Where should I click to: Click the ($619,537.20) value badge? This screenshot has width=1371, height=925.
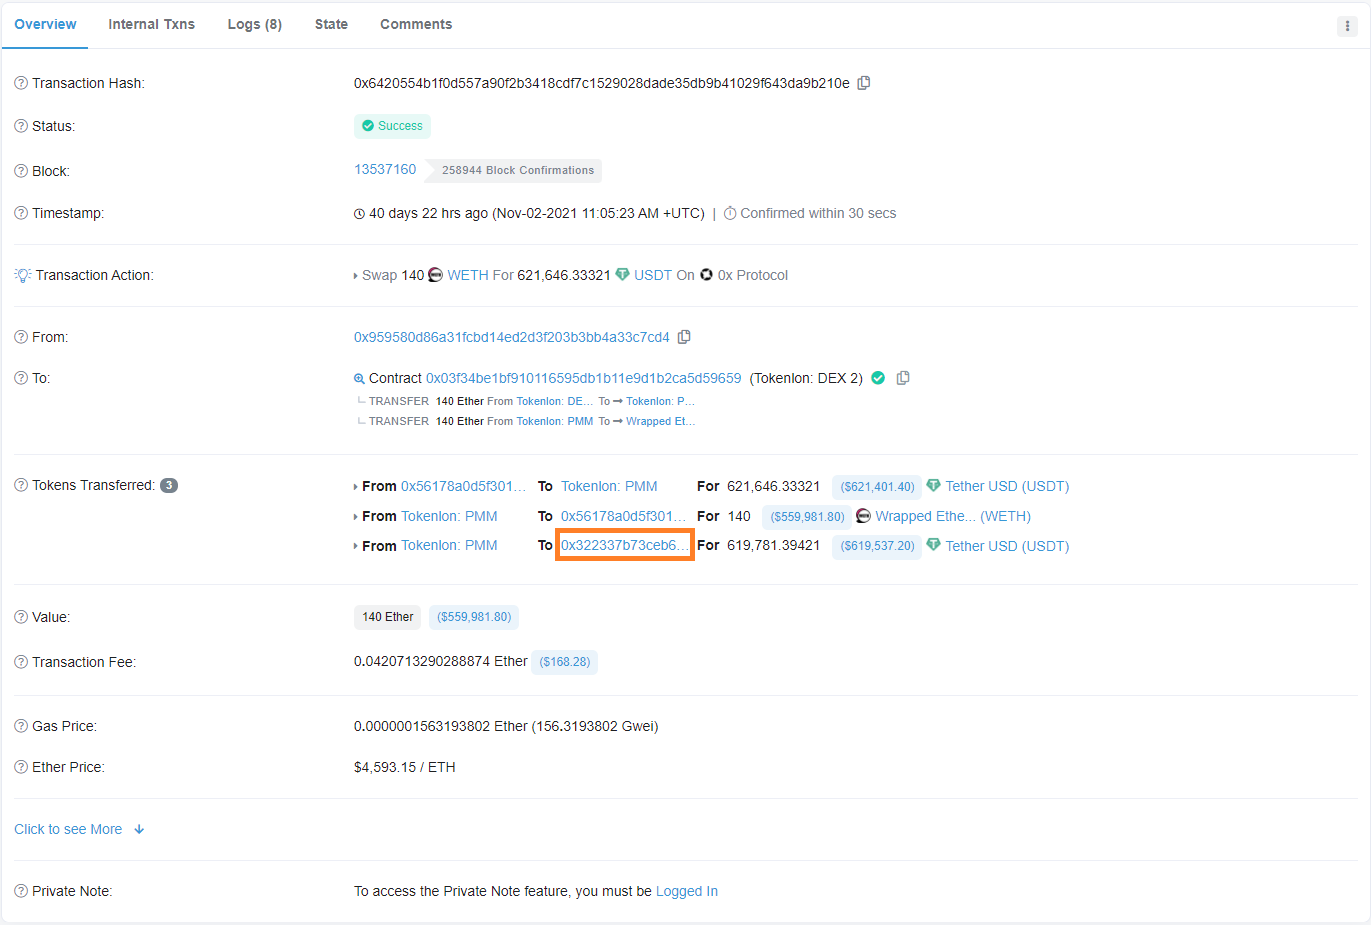tap(877, 546)
